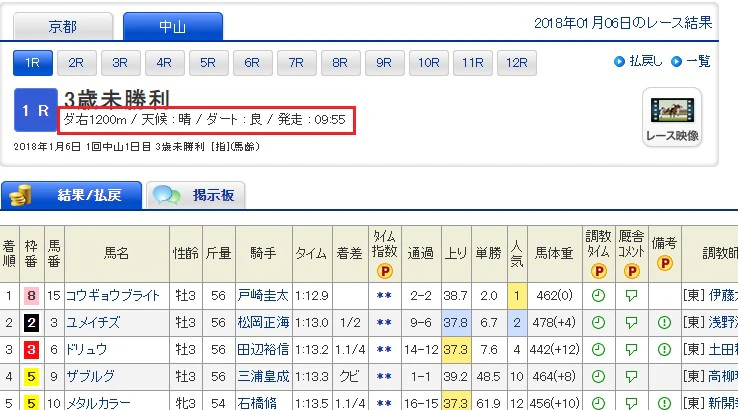The width and height of the screenshot is (738, 410).
Task: Select race 11R button
Action: pos(473,63)
